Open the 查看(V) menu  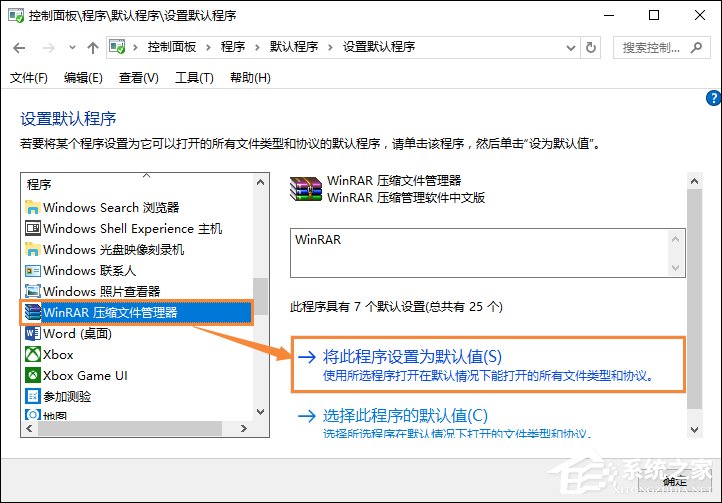click(139, 77)
